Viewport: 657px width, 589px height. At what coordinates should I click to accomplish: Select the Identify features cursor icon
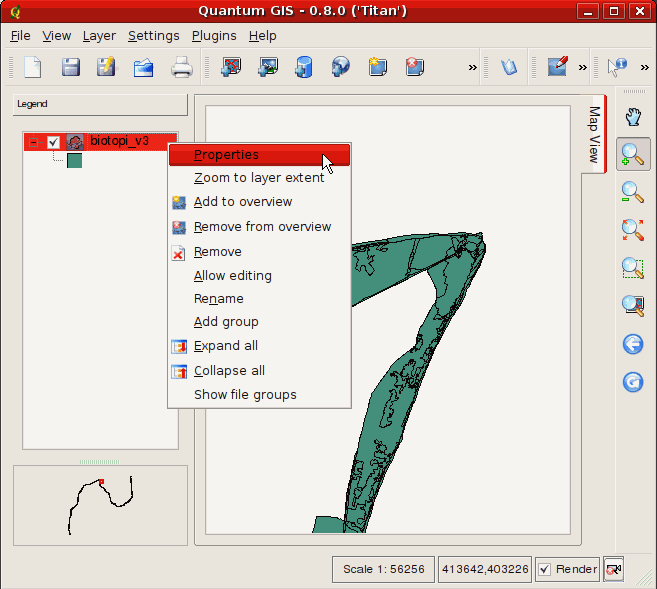[617, 67]
